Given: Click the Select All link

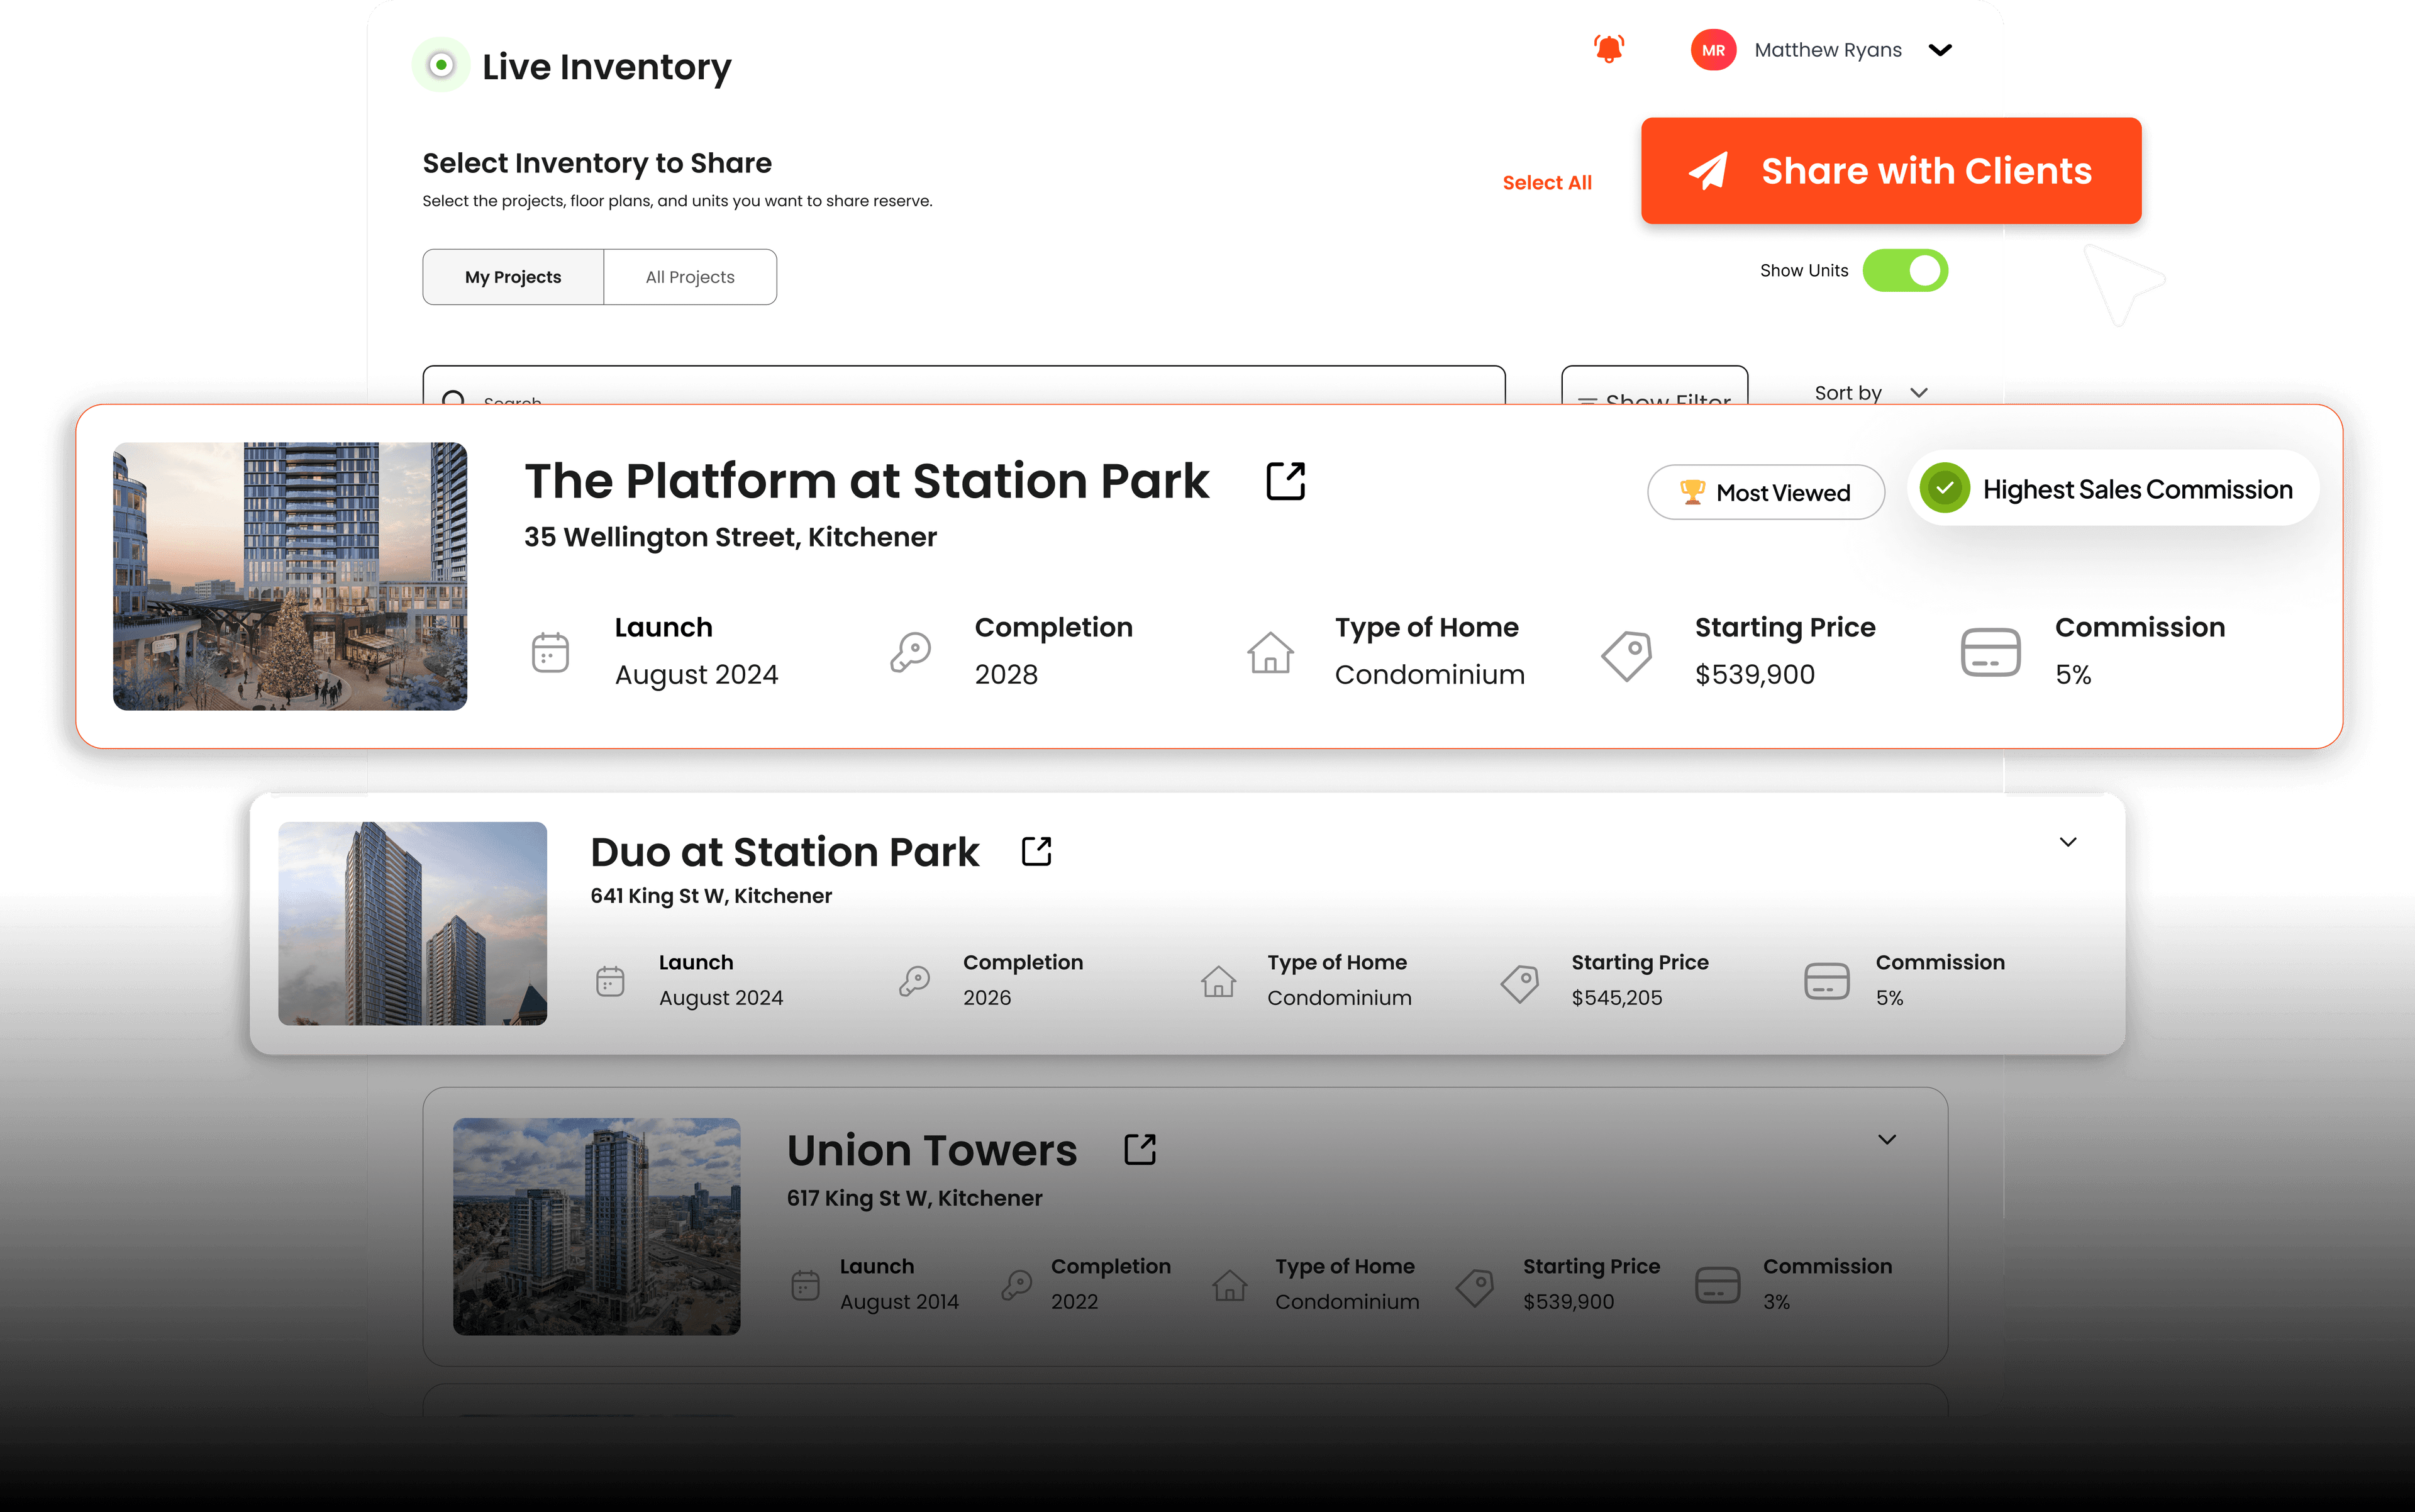Looking at the screenshot, I should [x=1546, y=183].
